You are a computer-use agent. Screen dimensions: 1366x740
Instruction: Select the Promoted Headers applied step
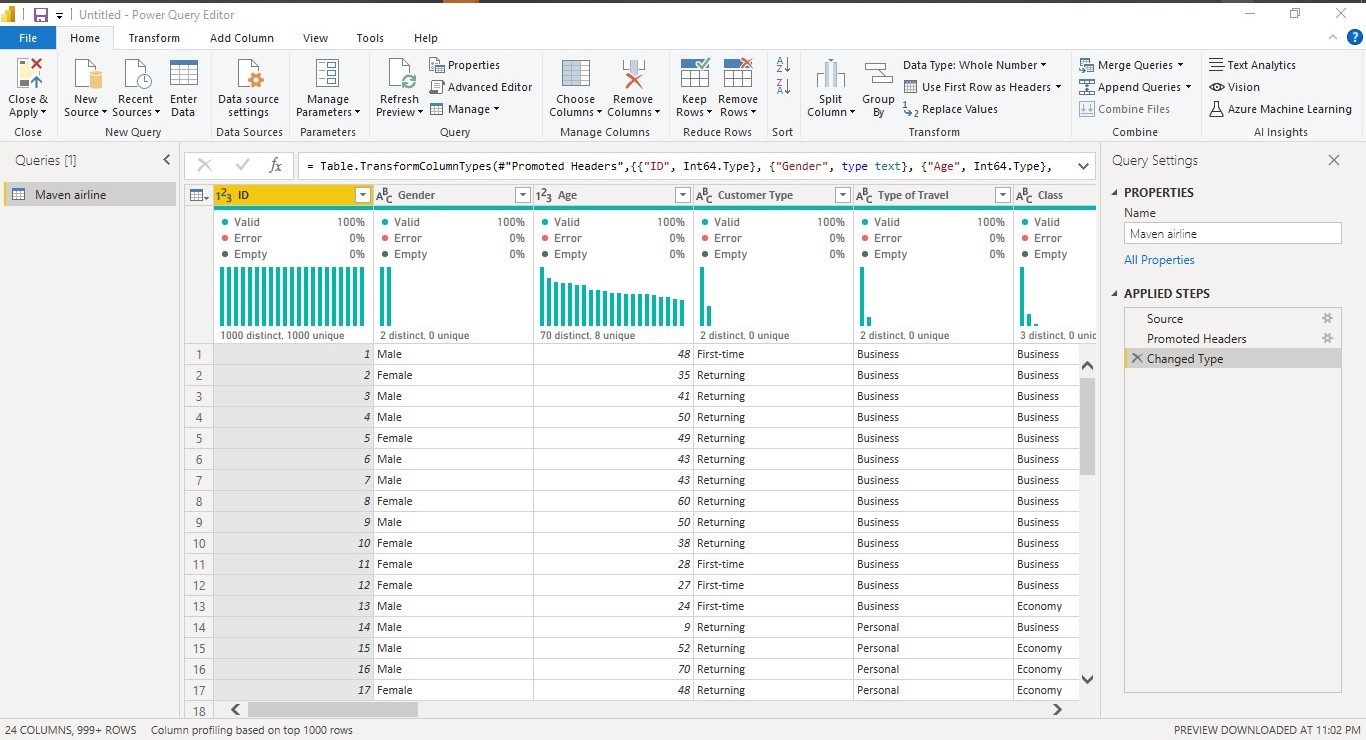[1232, 338]
